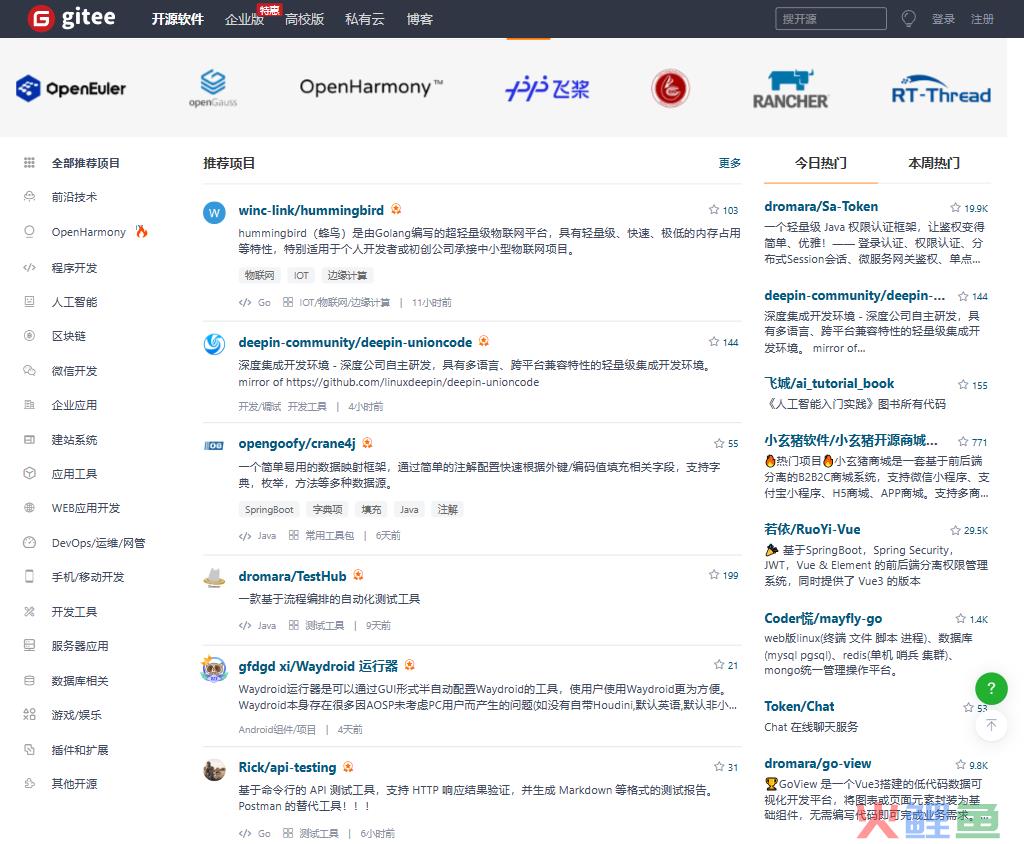Click the 登录 link
The height and width of the screenshot is (844, 1024).
point(943,19)
